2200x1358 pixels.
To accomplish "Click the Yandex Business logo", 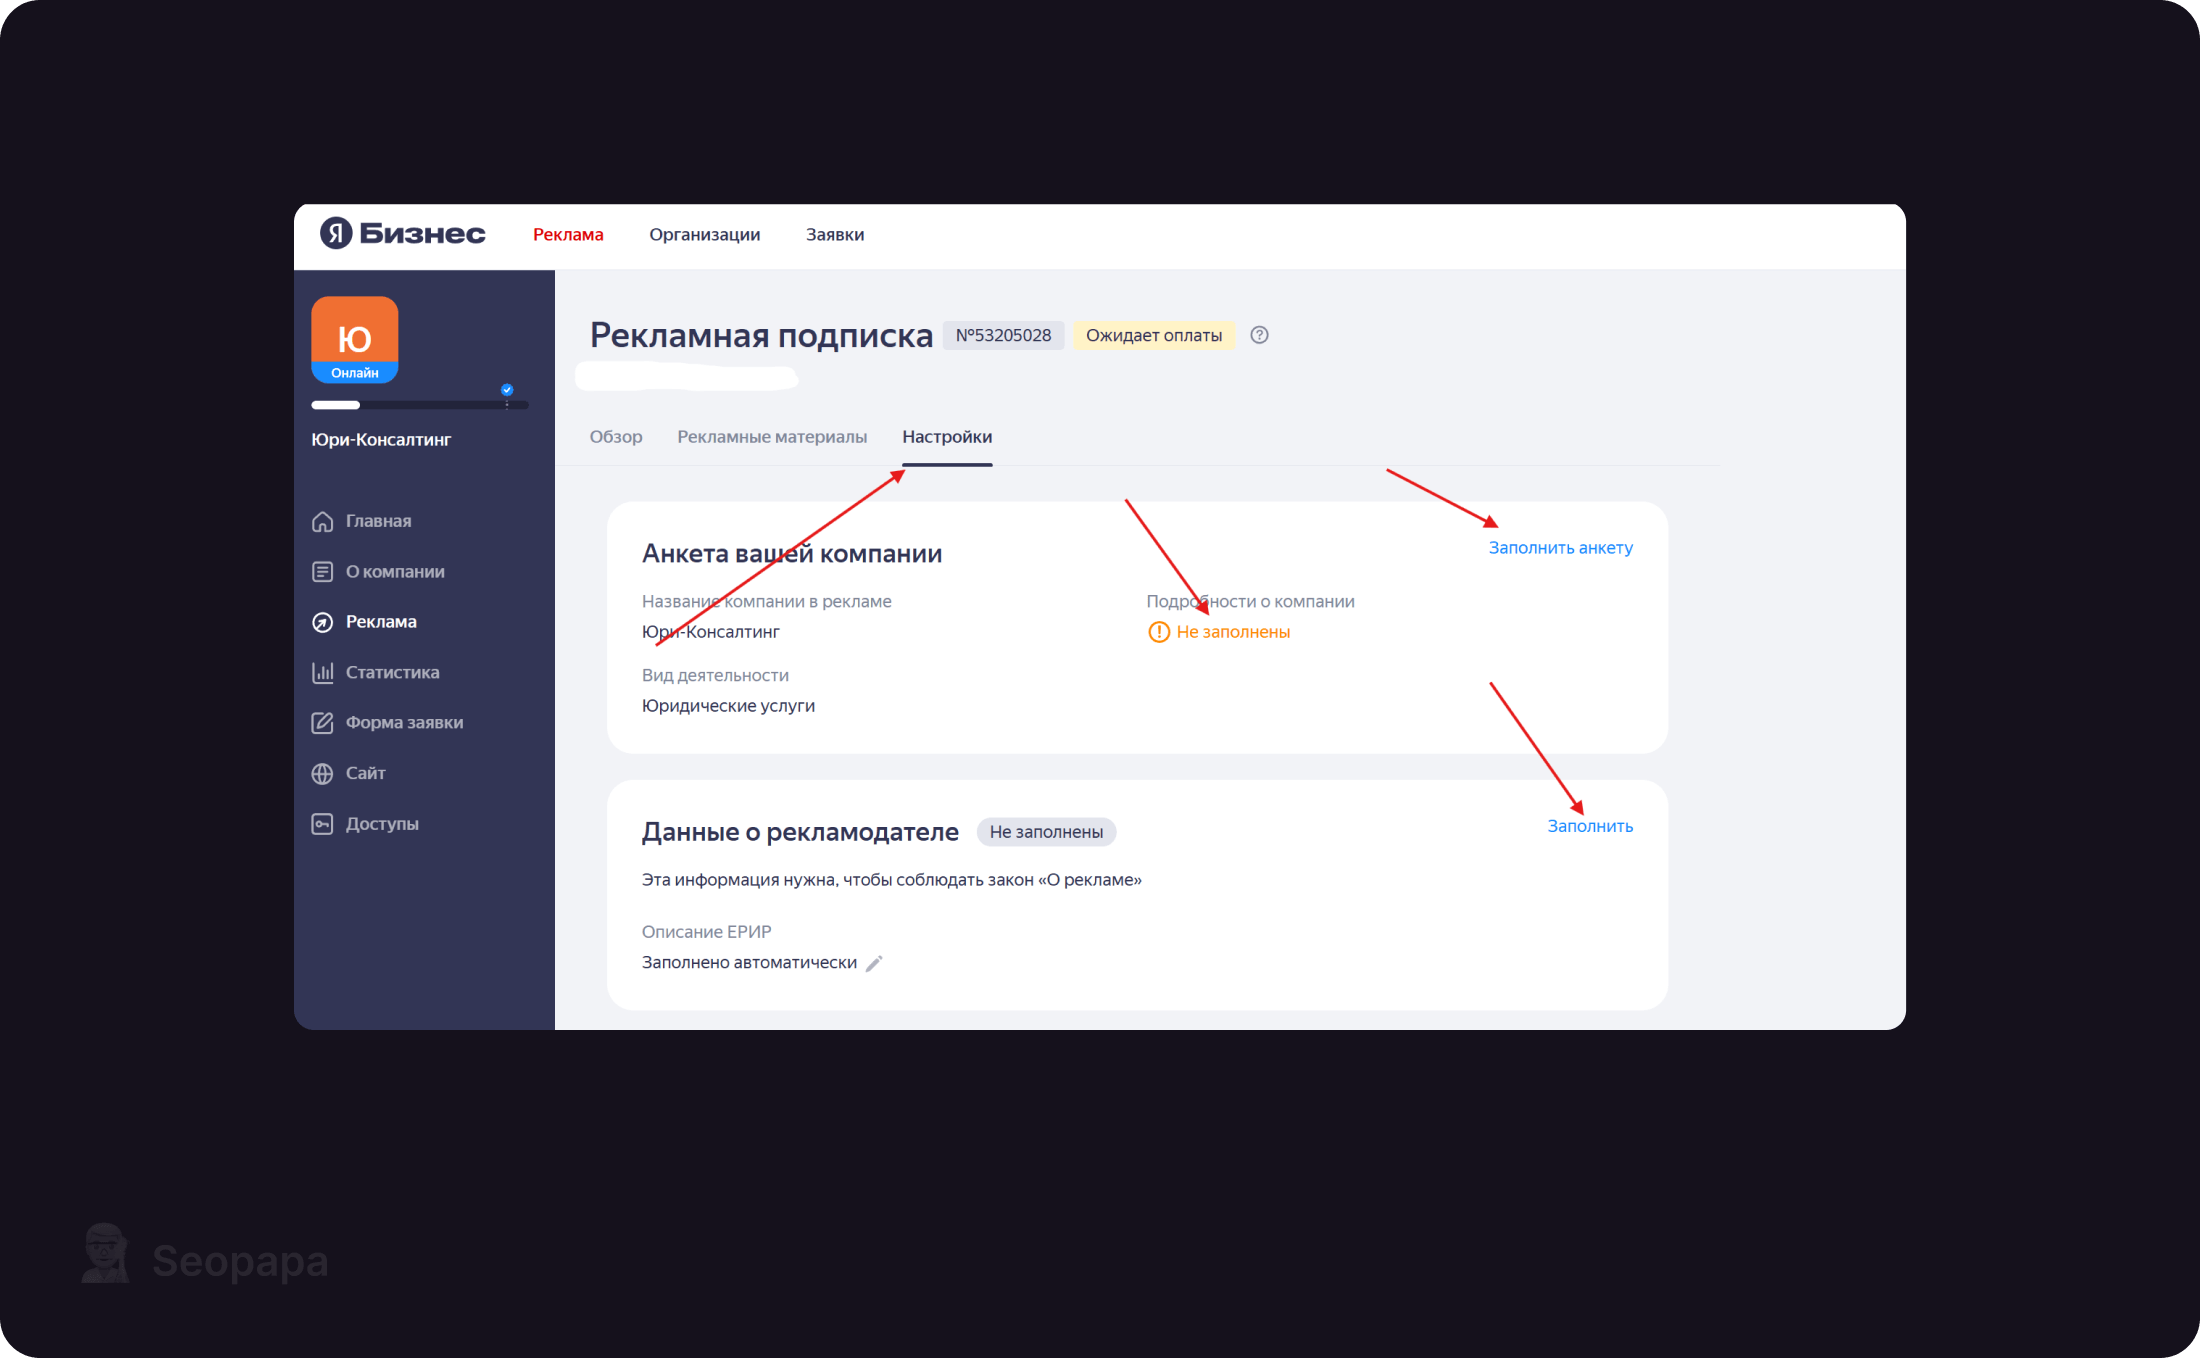I will (402, 234).
